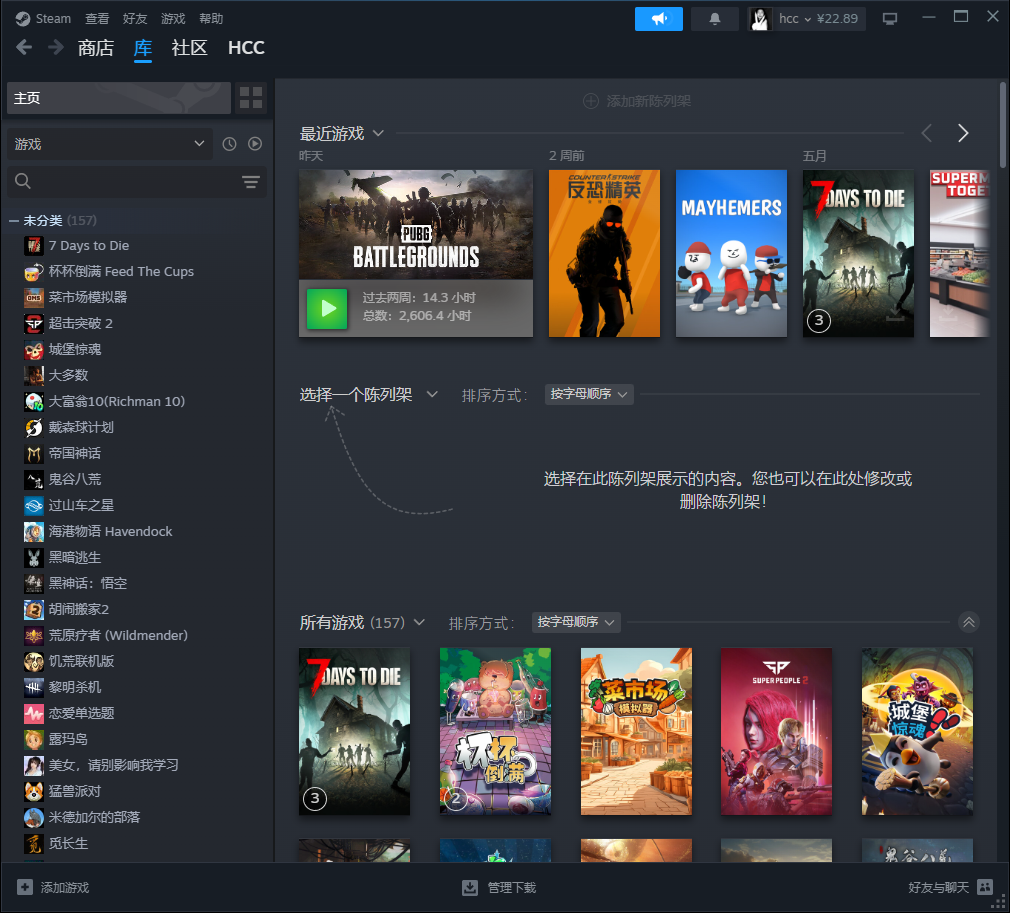Screen dimensions: 1010x913
Task: Open the 游戏 menu
Action: [173, 19]
